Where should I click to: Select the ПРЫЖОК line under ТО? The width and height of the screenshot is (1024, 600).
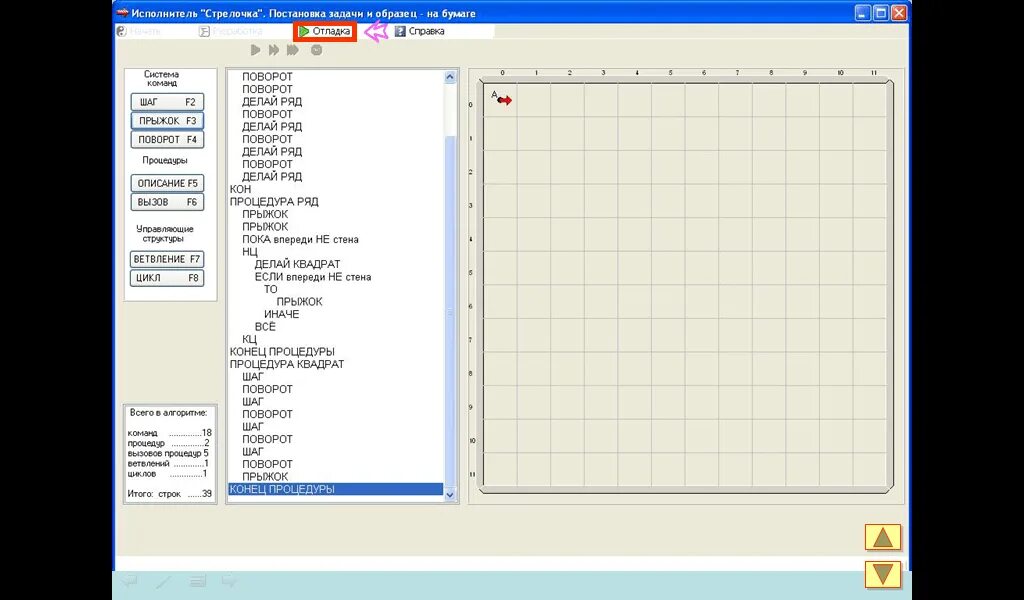click(x=299, y=302)
